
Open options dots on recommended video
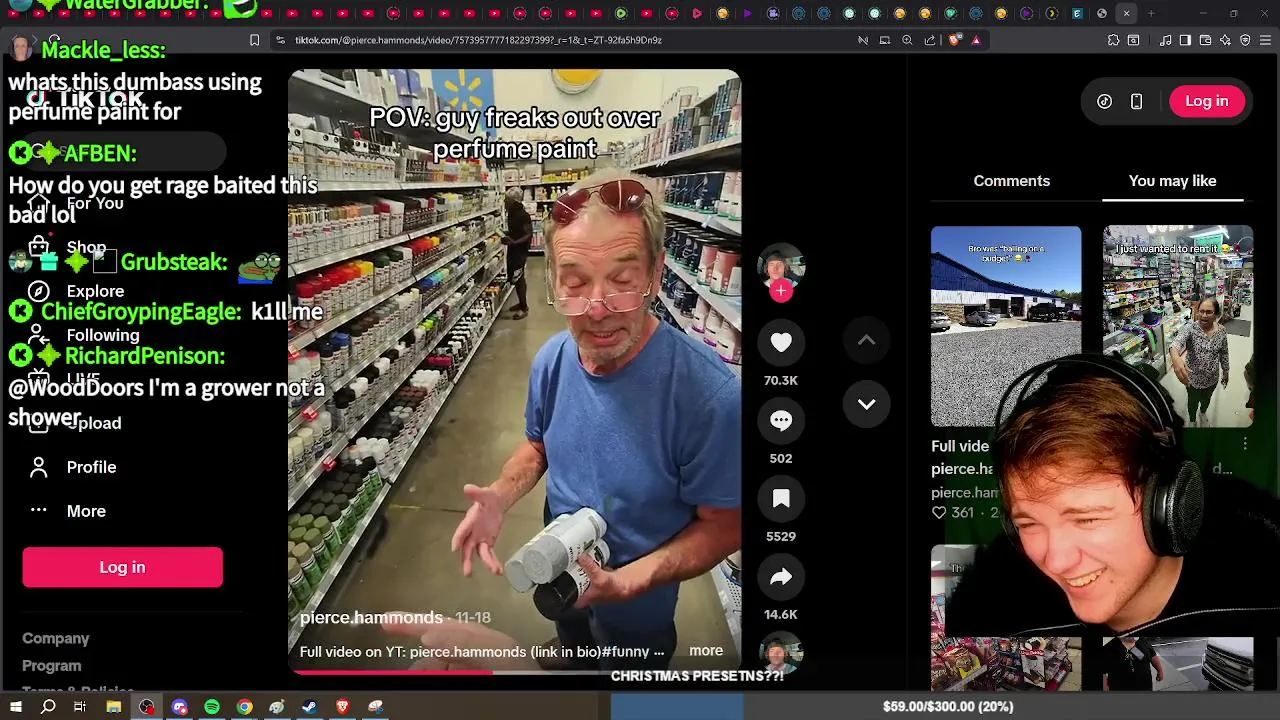point(1245,443)
